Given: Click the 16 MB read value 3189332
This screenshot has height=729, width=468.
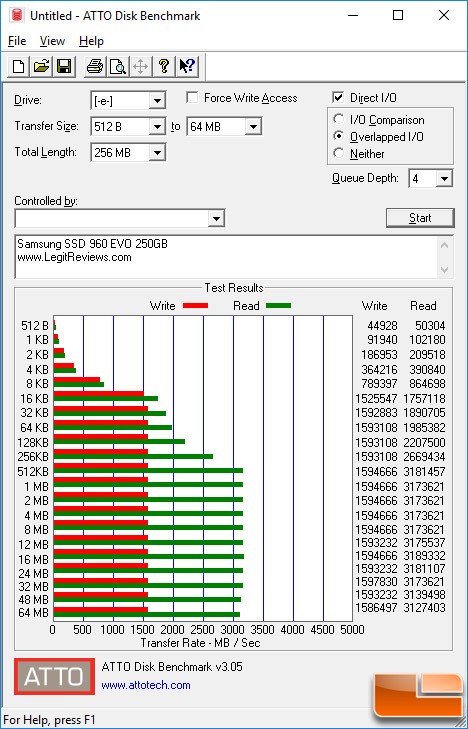Looking at the screenshot, I should (425, 556).
